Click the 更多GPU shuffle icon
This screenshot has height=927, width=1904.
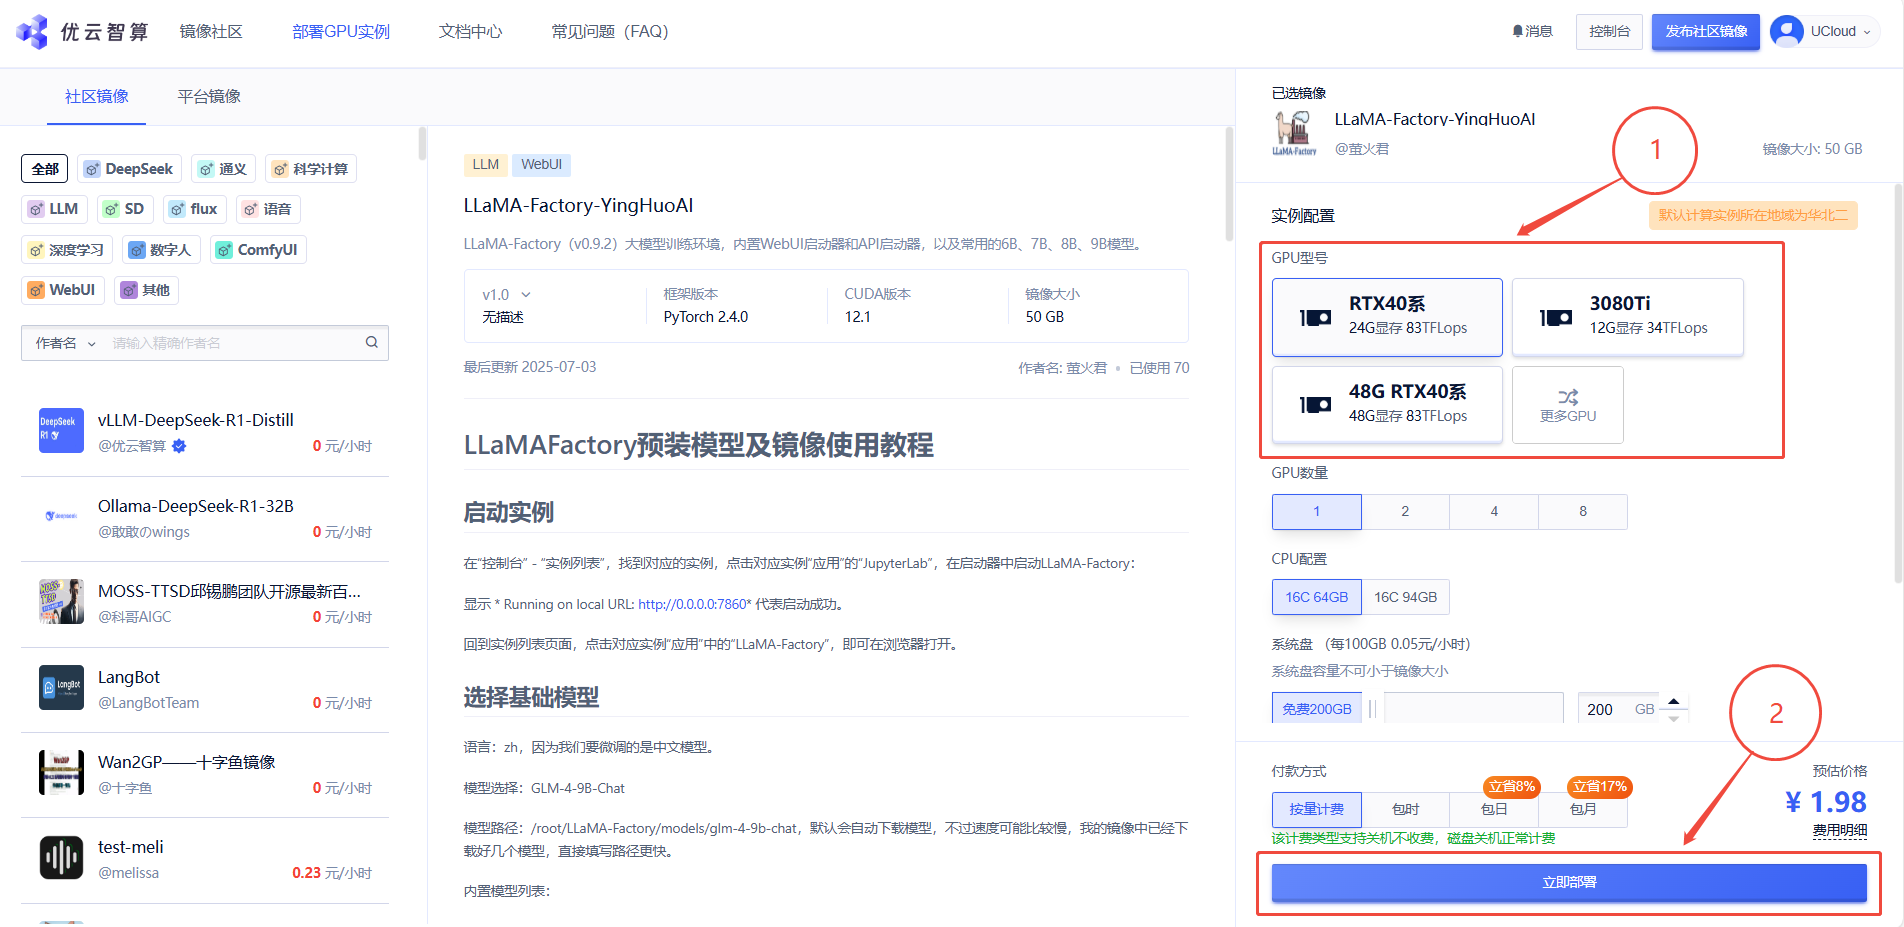1568,397
